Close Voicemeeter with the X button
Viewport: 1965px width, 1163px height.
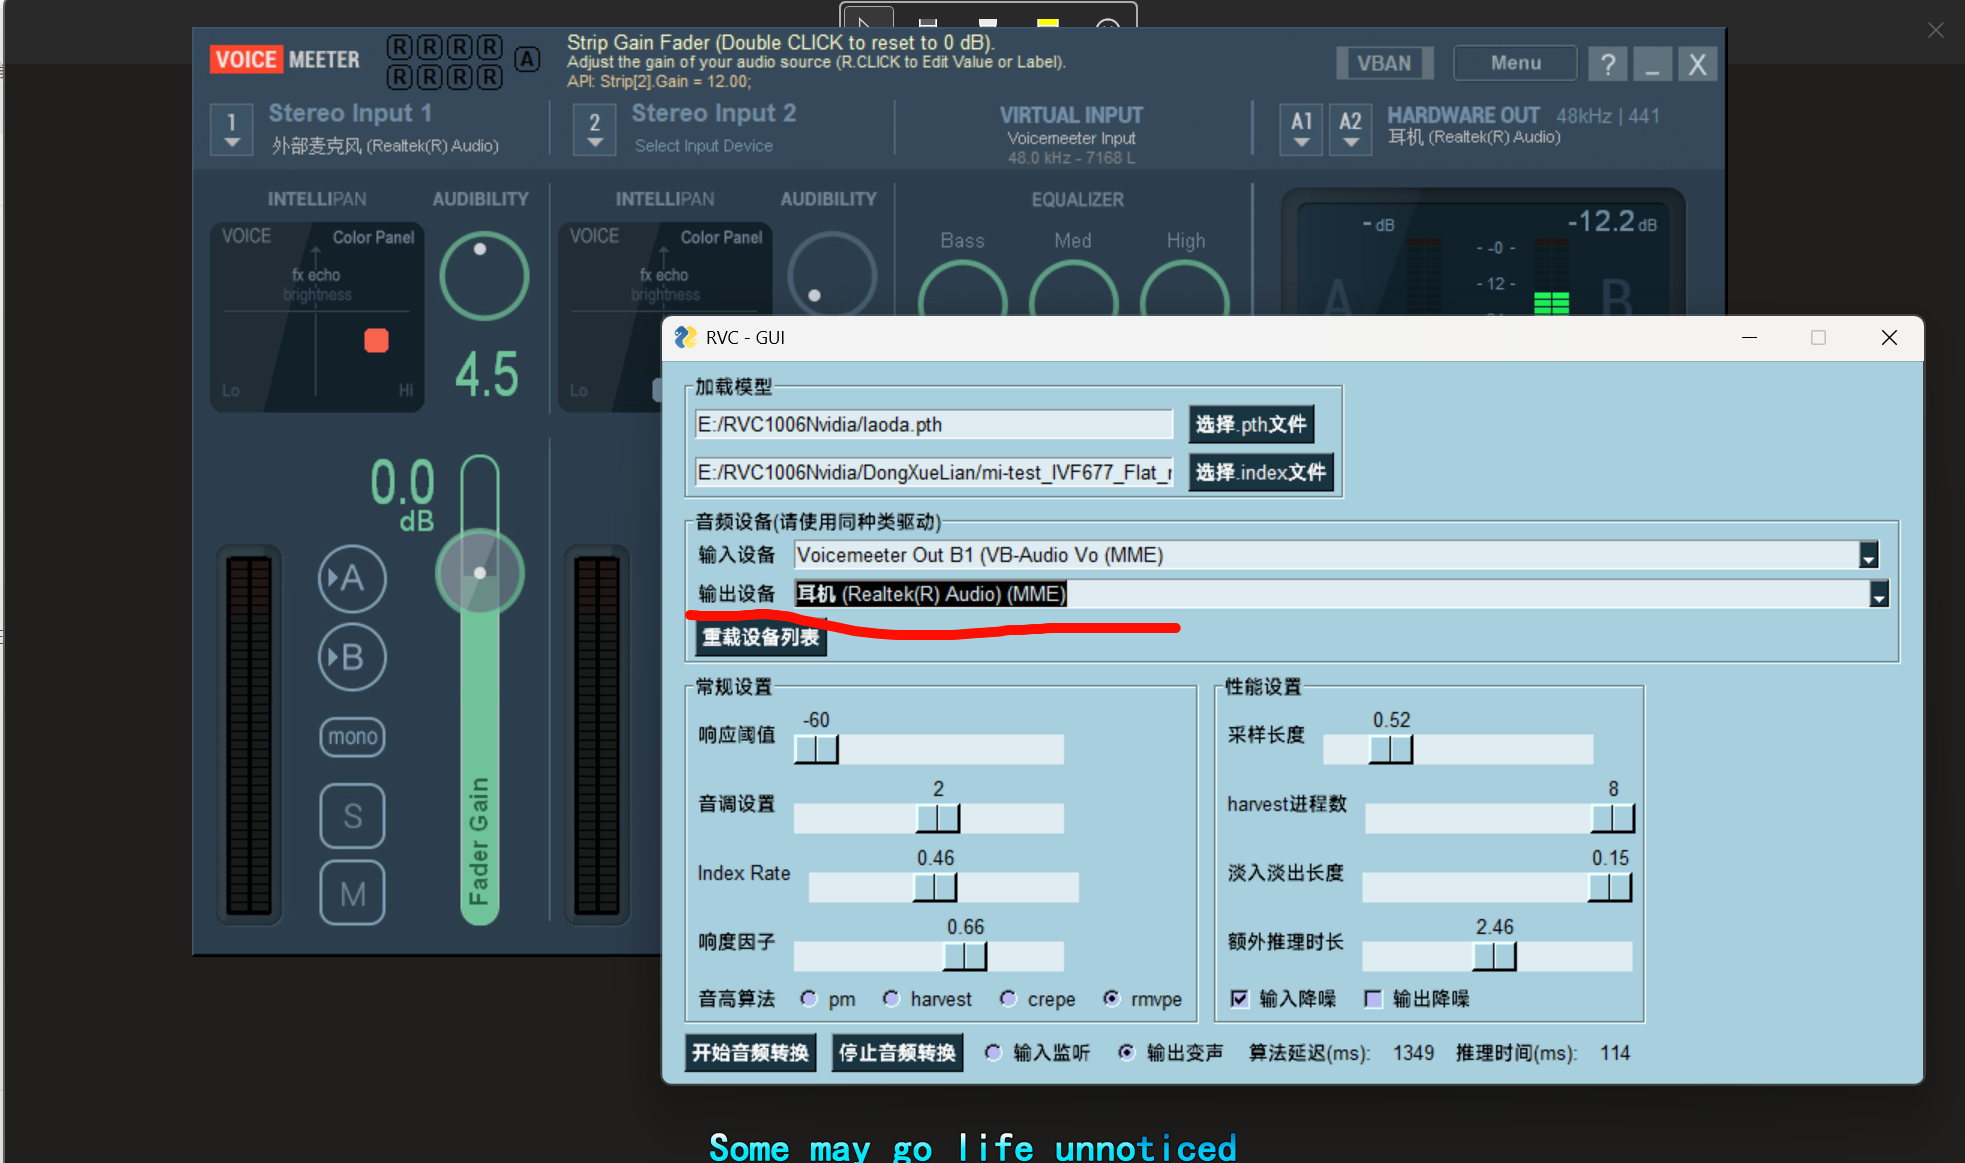tap(1697, 64)
